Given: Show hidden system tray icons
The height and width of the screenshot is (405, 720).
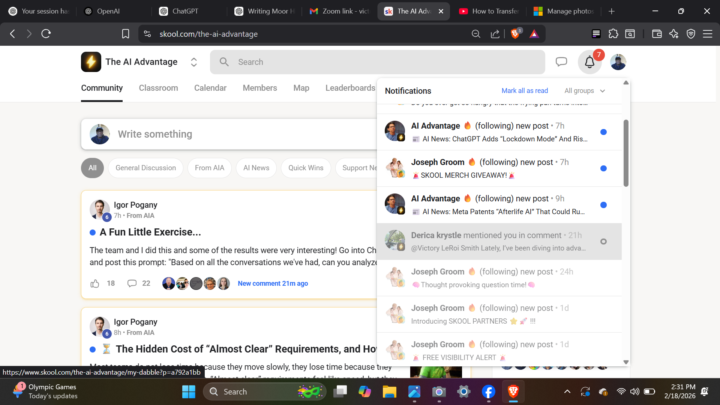Looking at the screenshot, I should click(567, 392).
